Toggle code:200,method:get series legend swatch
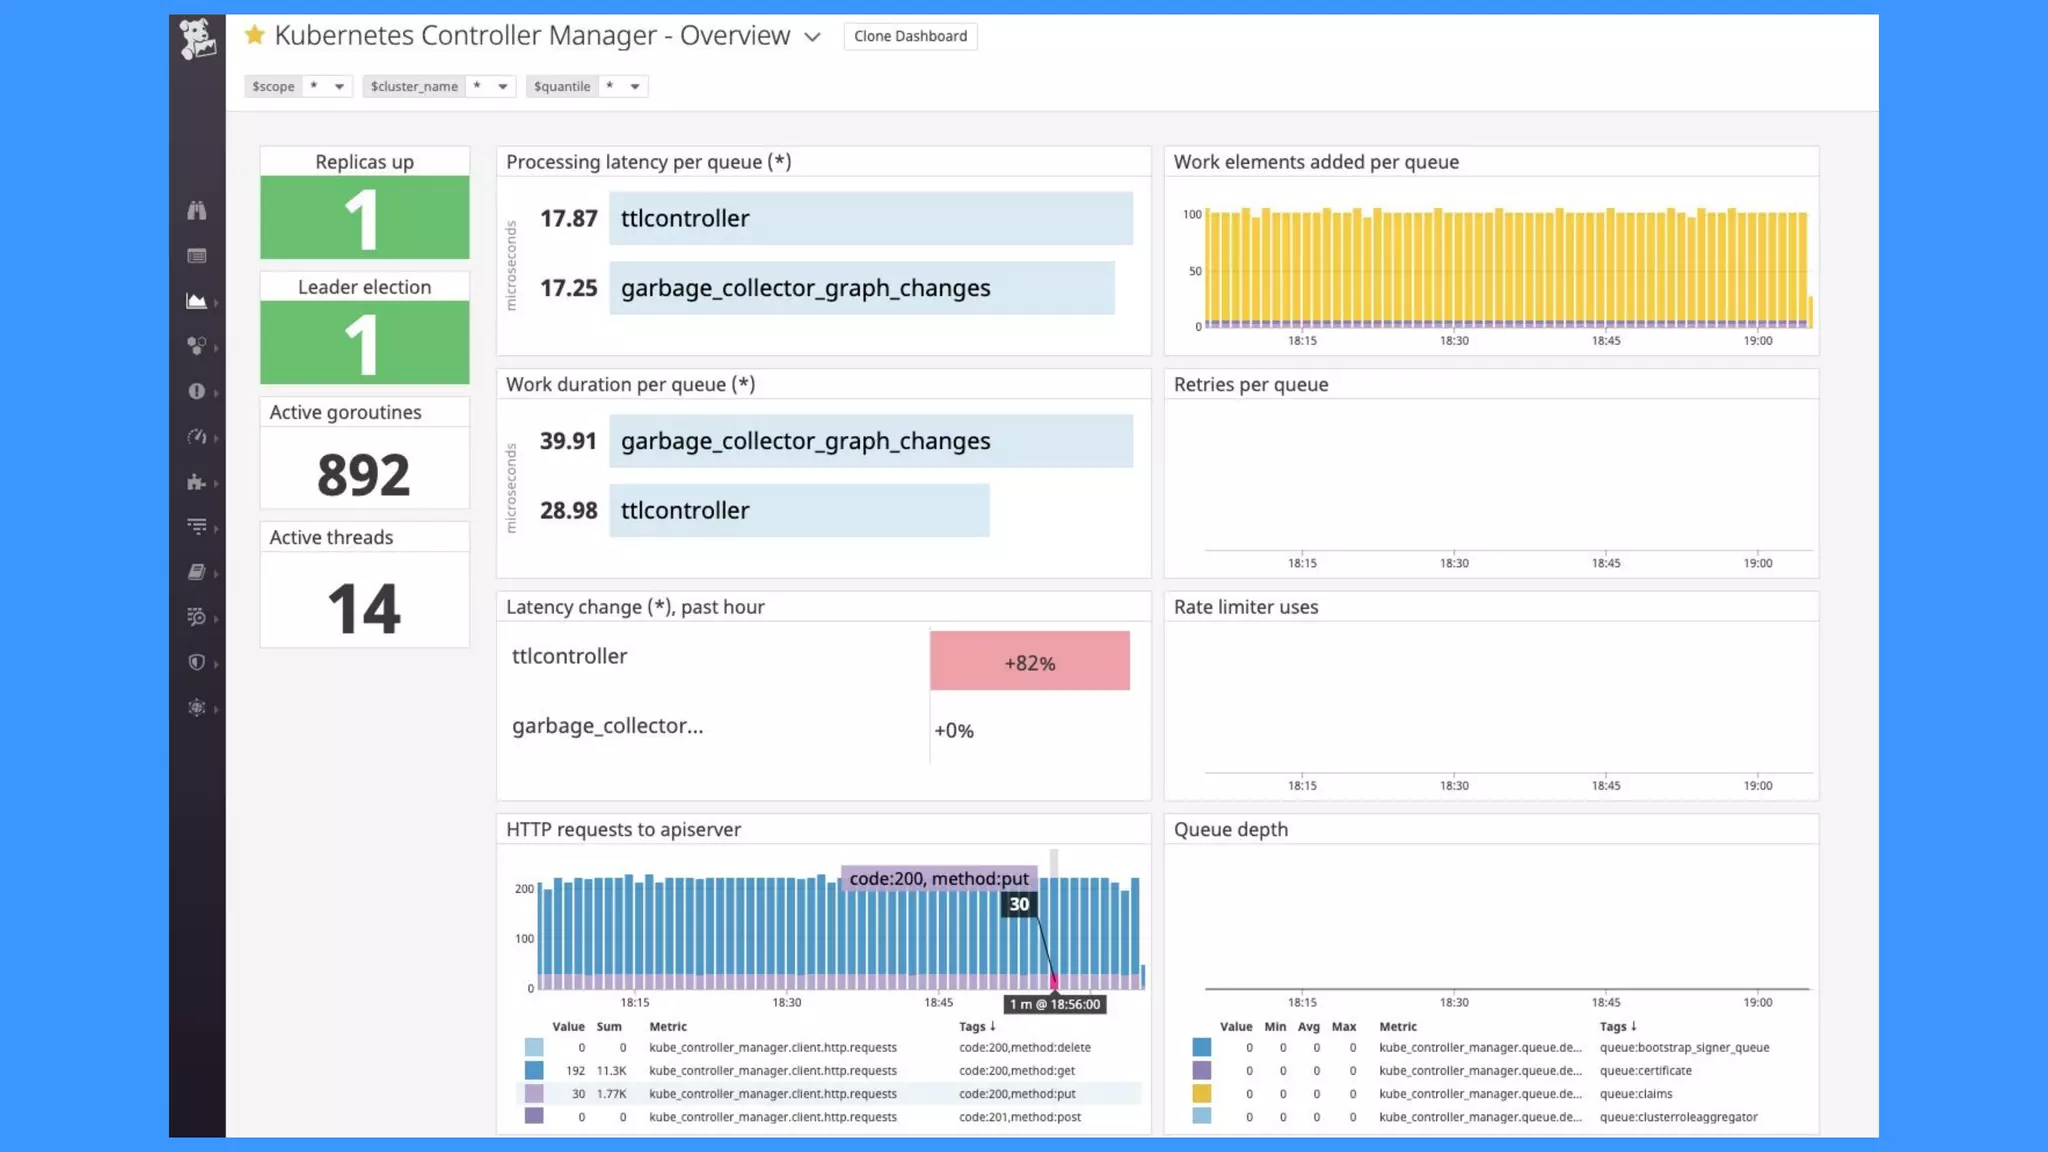 tap(534, 1070)
